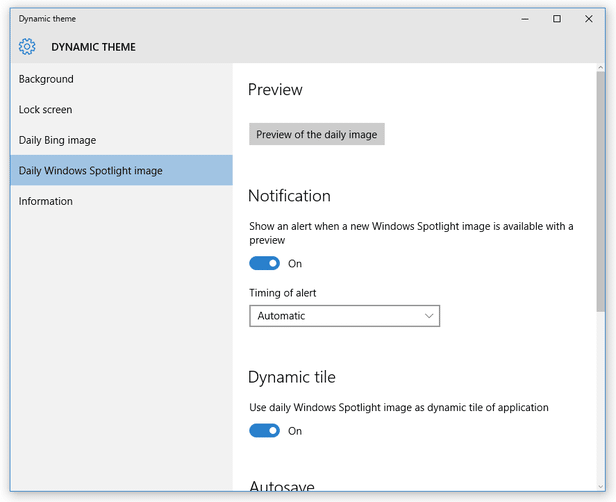This screenshot has height=502, width=616.
Task: Click the Dynamic tile heading
Action: click(x=292, y=377)
